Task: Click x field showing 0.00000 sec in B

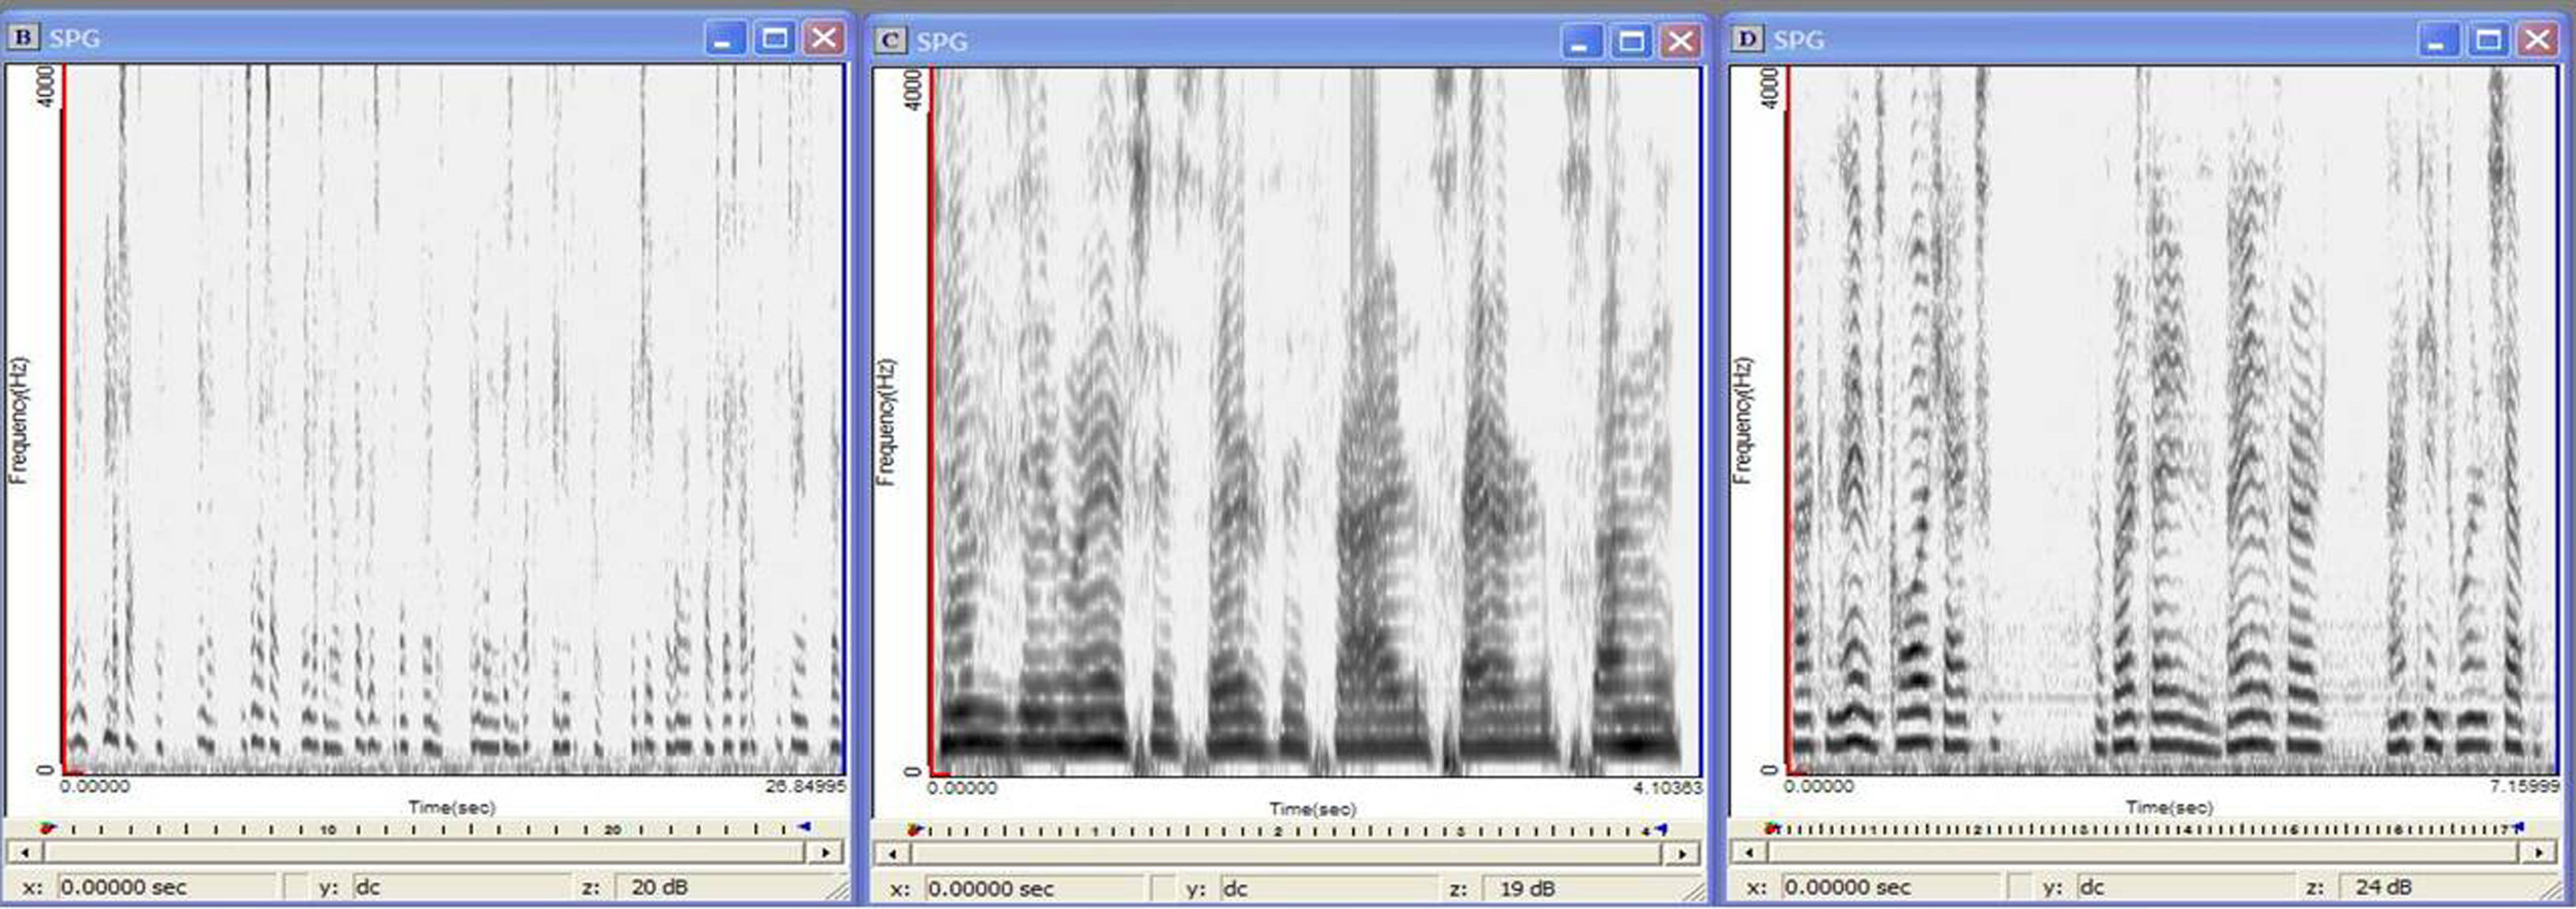Action: pyautogui.click(x=165, y=887)
